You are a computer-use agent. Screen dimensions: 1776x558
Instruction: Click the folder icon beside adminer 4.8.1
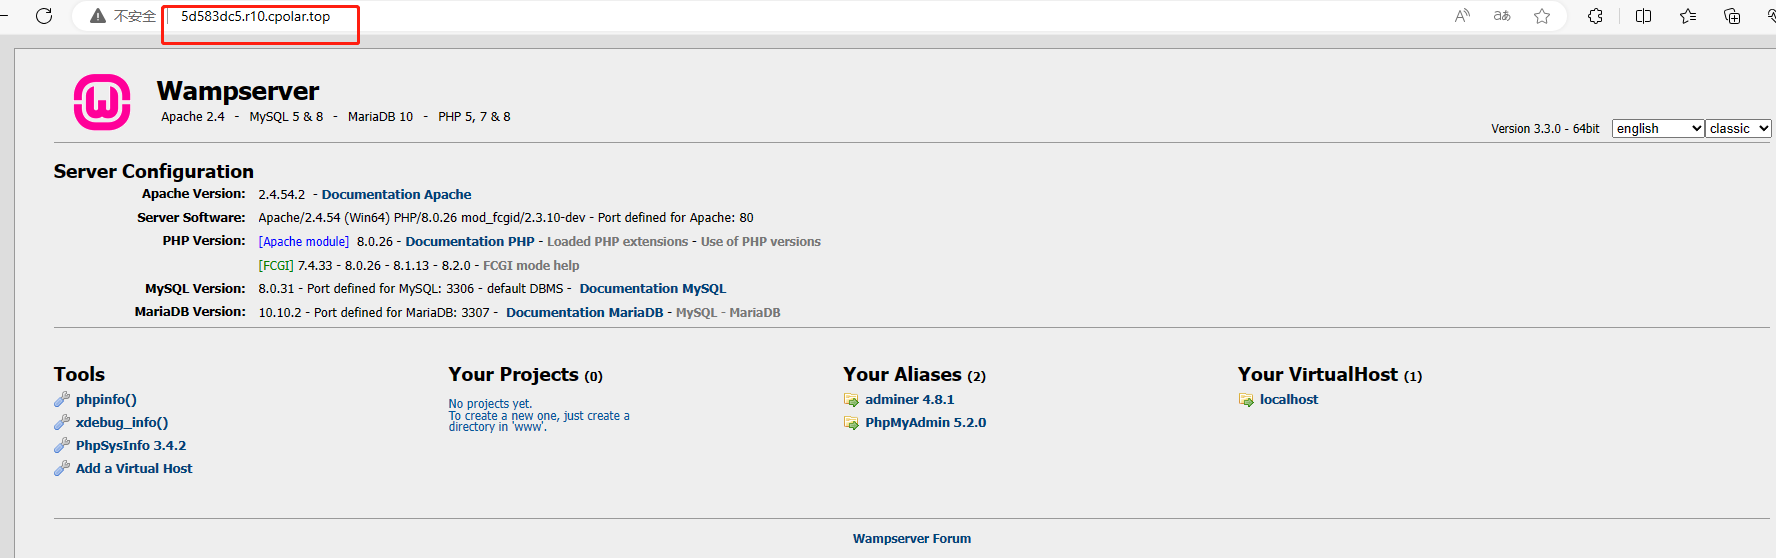(x=851, y=399)
